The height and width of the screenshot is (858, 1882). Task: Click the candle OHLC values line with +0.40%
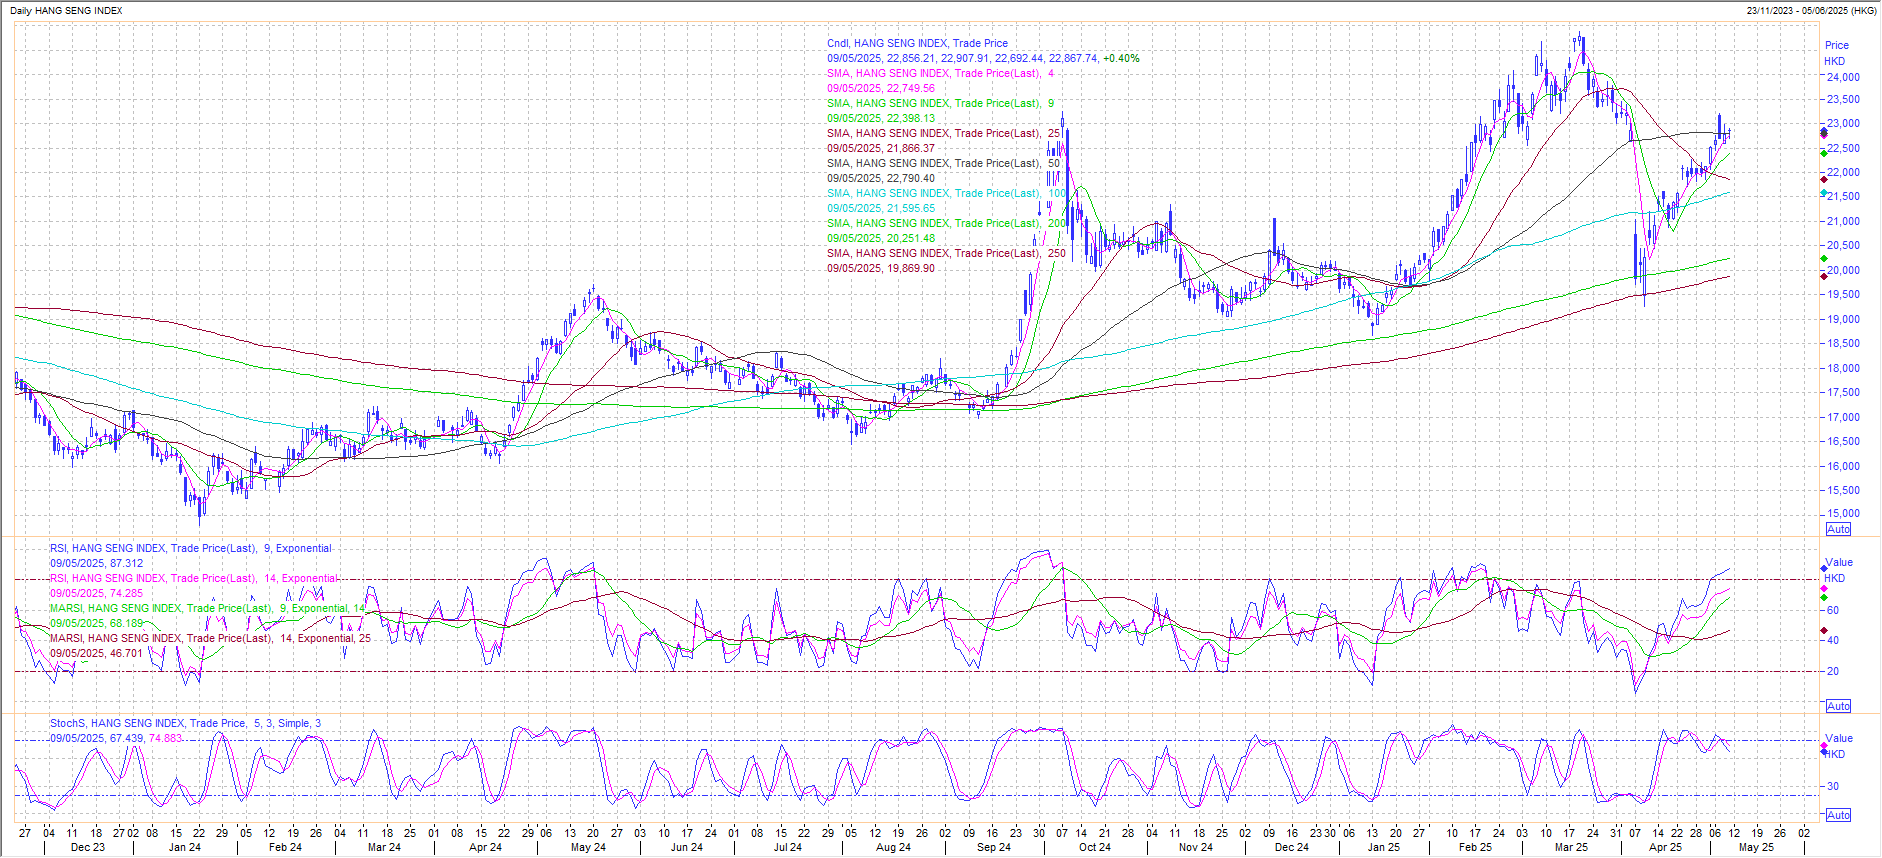(983, 58)
